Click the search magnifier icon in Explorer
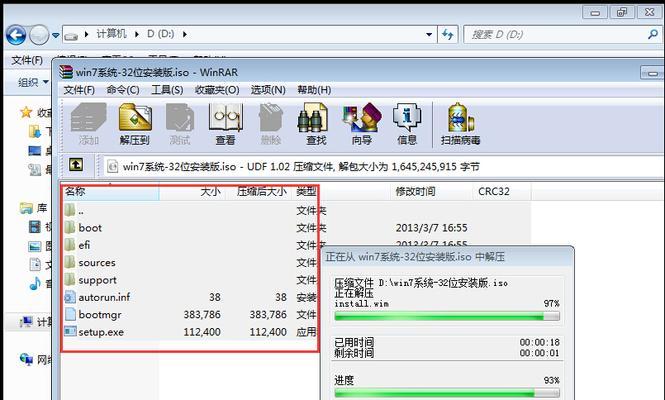The height and width of the screenshot is (400, 665). click(653, 34)
